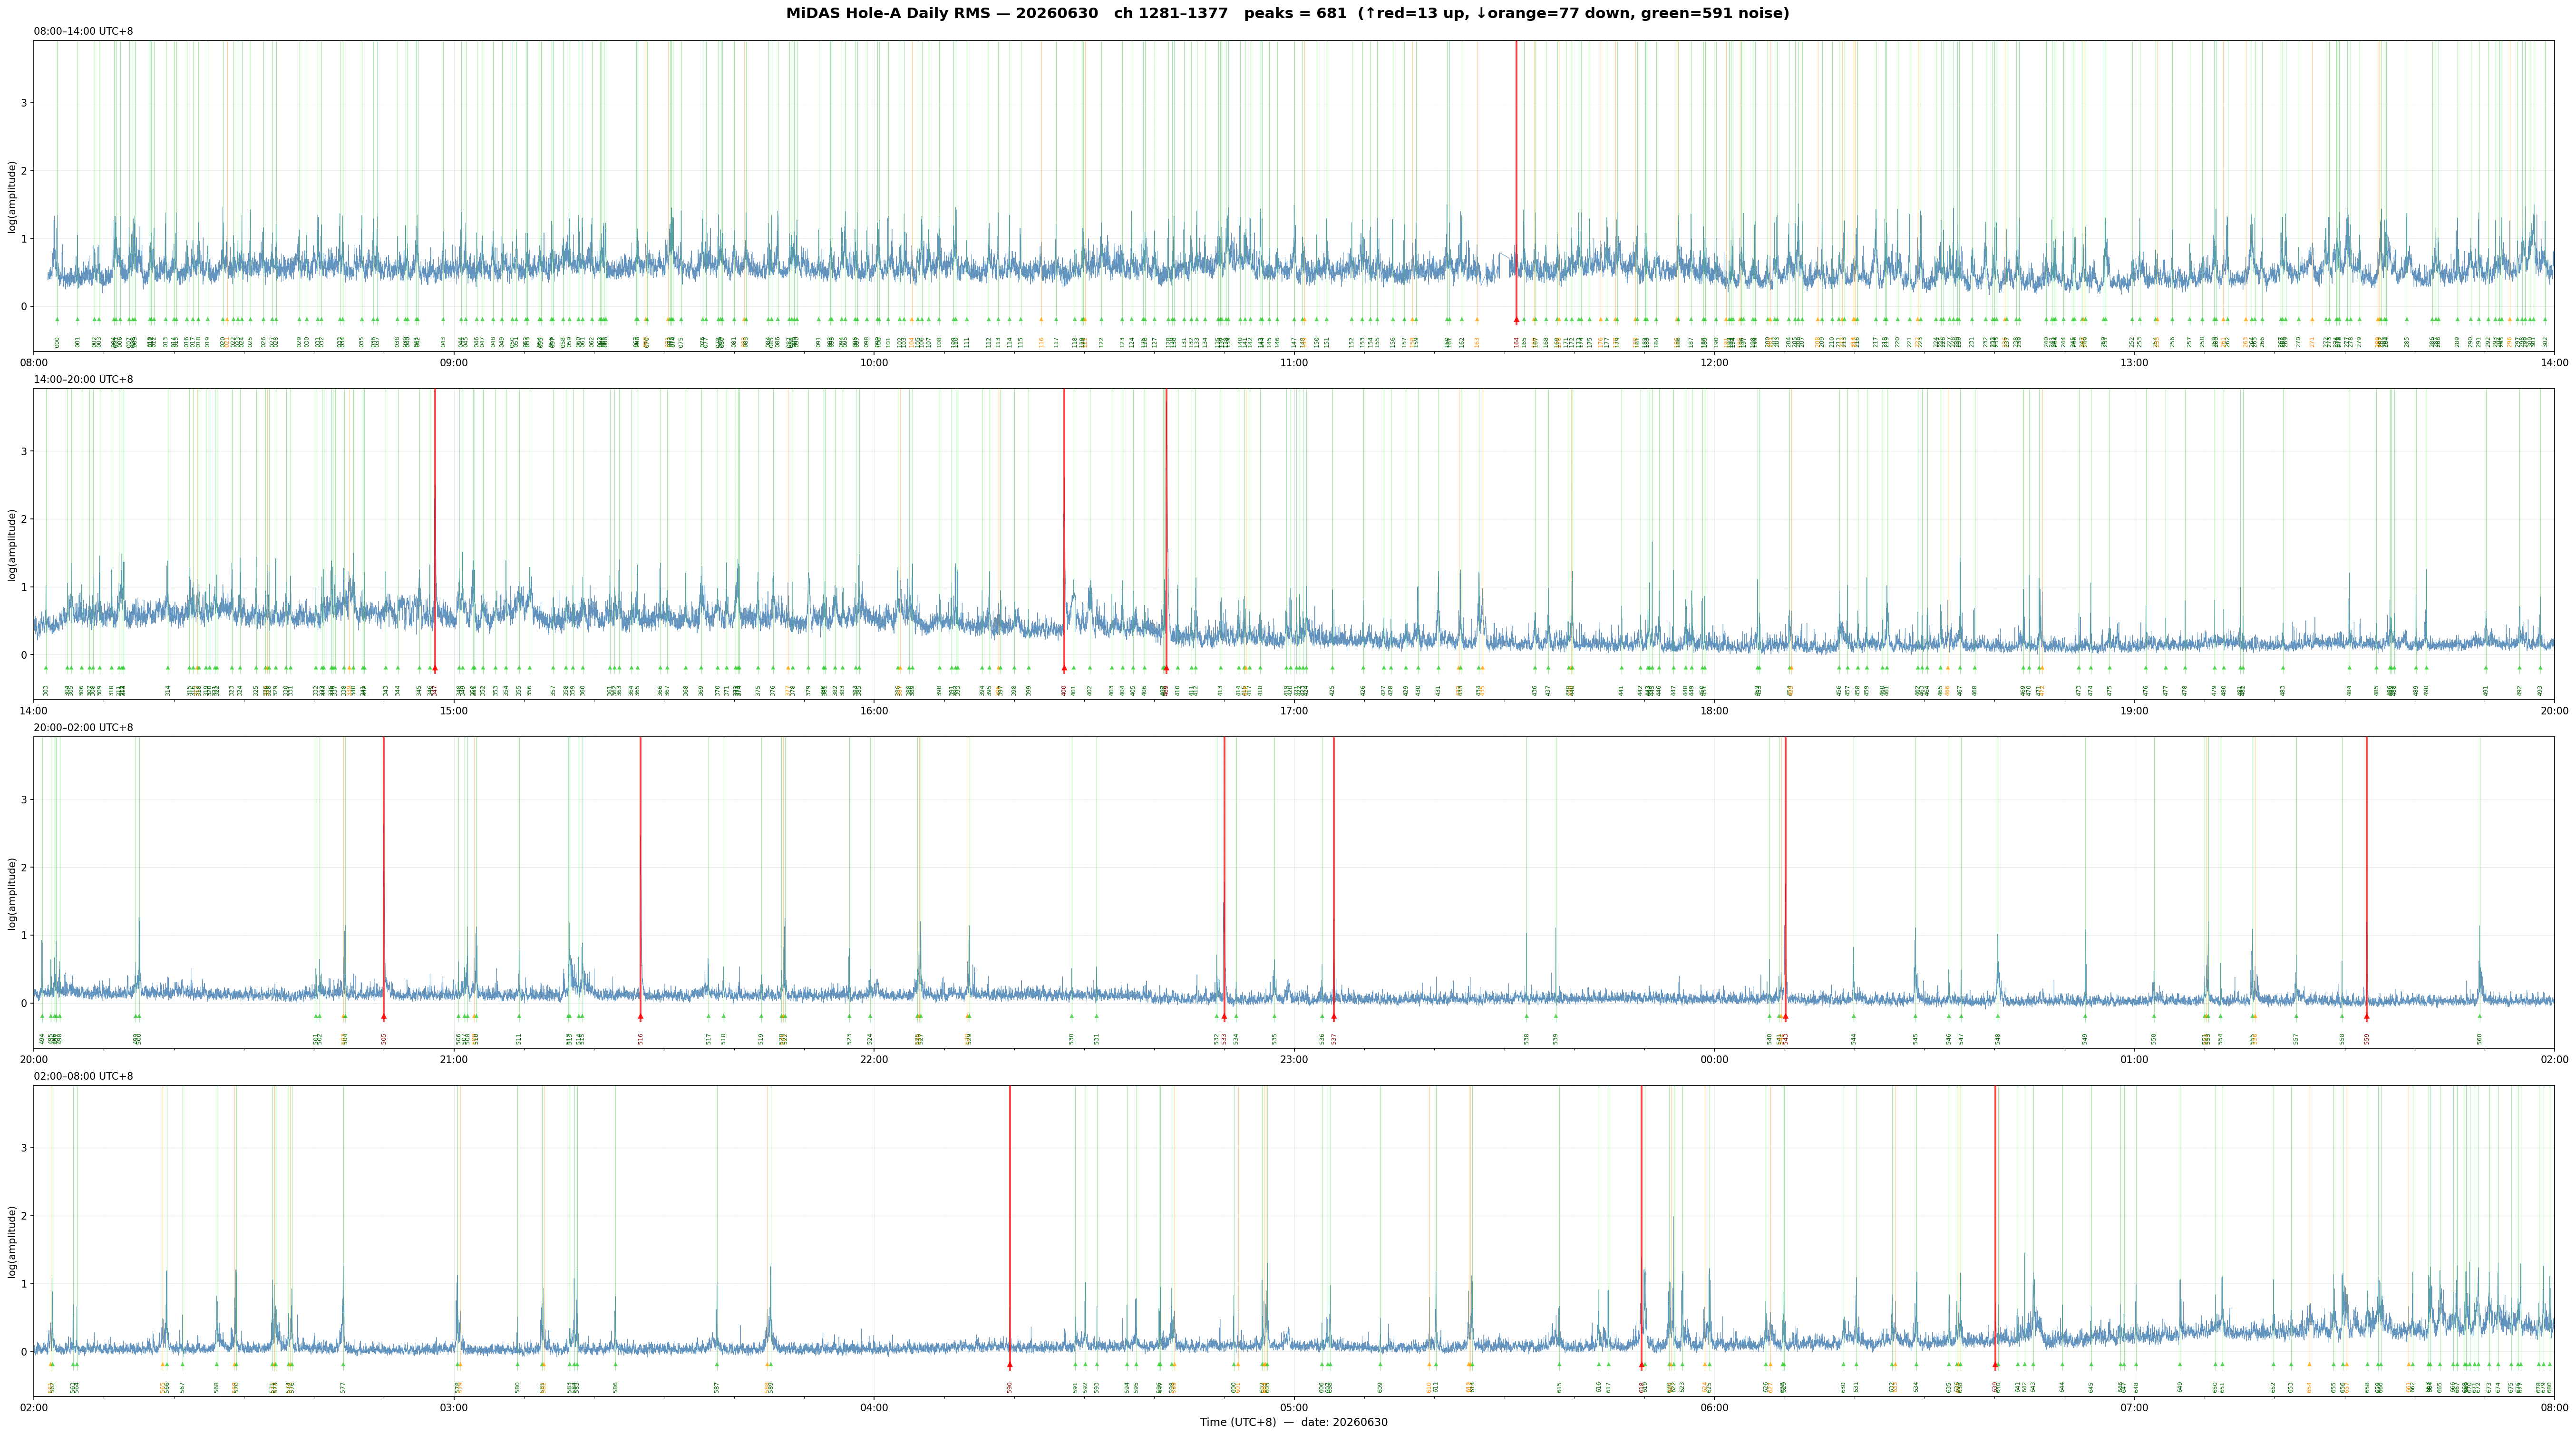Screen dimensions: 2576x1435
Task: Click the peak number label 557
Action: click(x=2296, y=1039)
